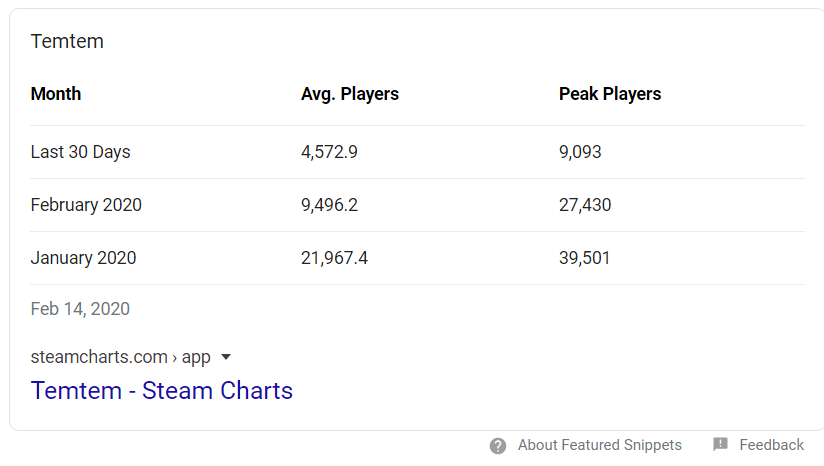
Task: Select the February 2020 row label
Action: click(86, 205)
